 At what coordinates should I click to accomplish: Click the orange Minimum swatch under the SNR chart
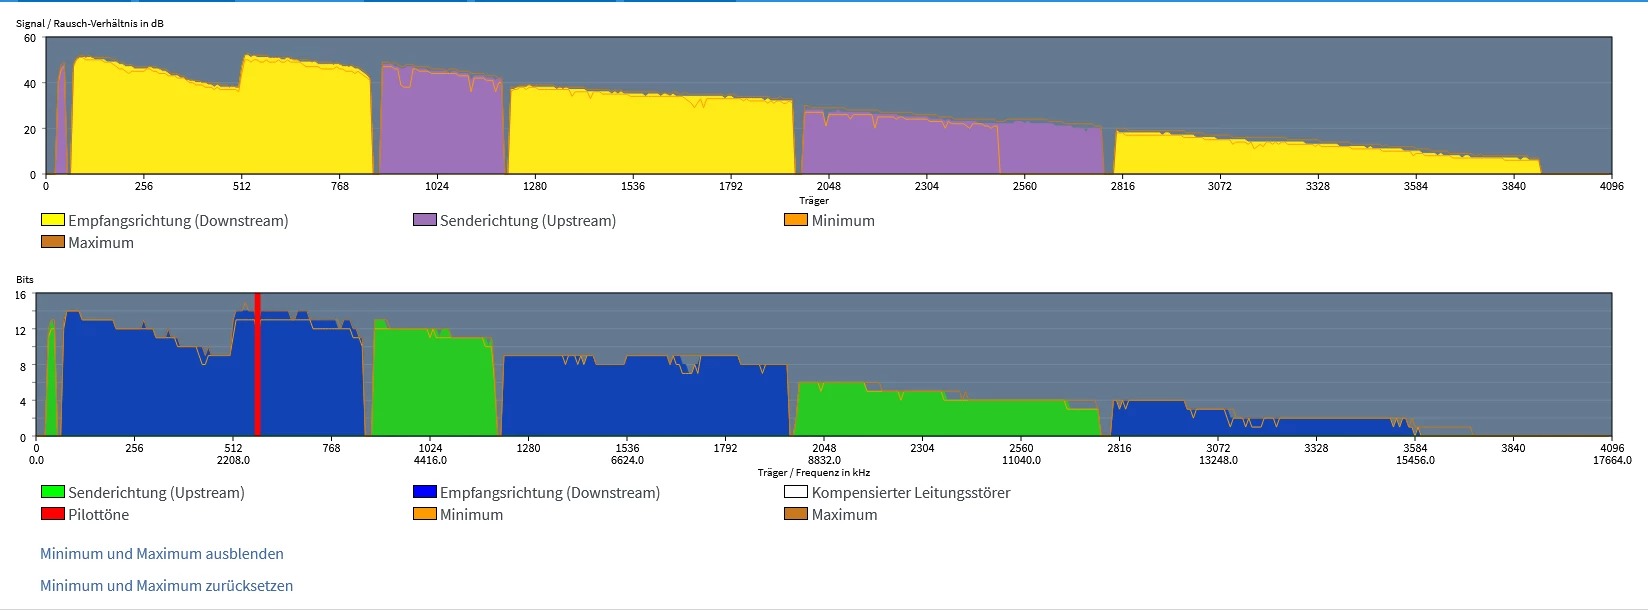coord(795,220)
